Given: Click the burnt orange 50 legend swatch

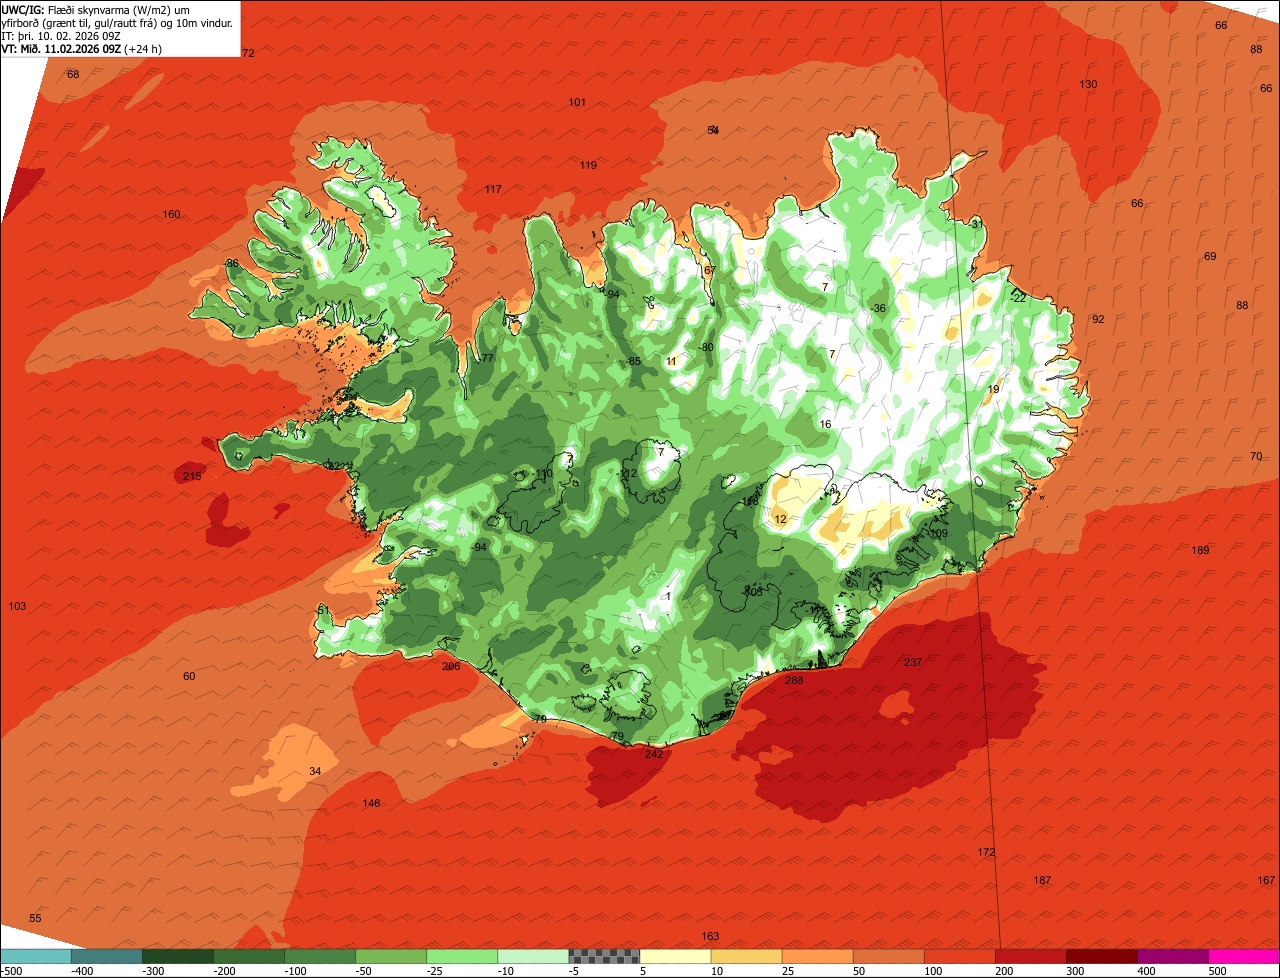Looking at the screenshot, I should coord(888,956).
